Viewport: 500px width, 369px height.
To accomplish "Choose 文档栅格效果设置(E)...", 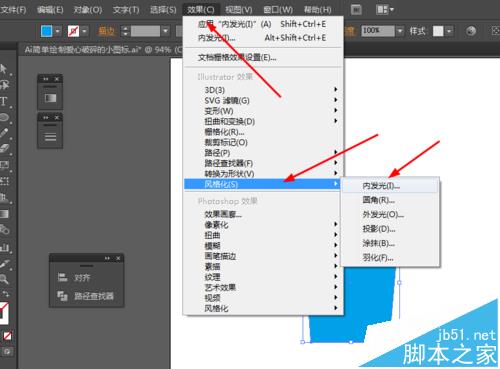I will (x=263, y=57).
